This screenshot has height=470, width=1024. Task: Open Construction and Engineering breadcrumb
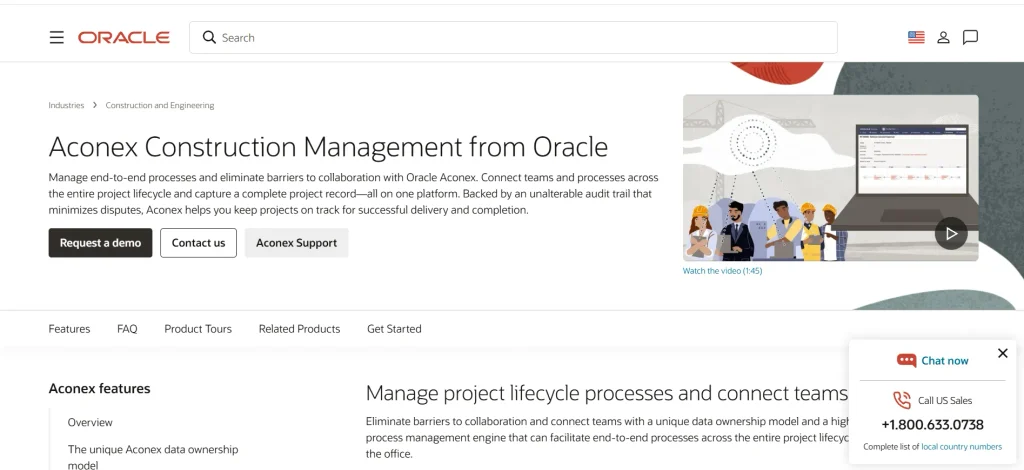(160, 105)
